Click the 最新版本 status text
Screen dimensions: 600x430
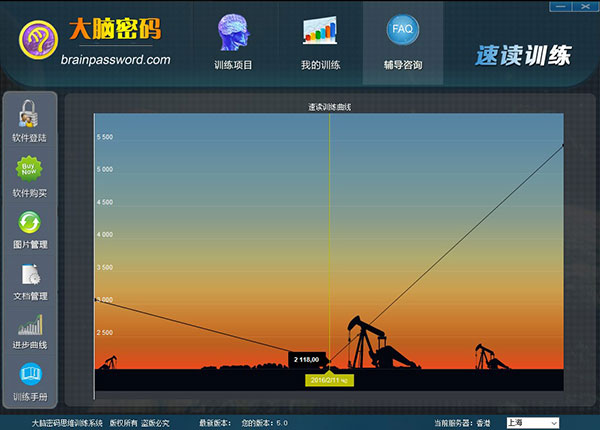pyautogui.click(x=215, y=423)
